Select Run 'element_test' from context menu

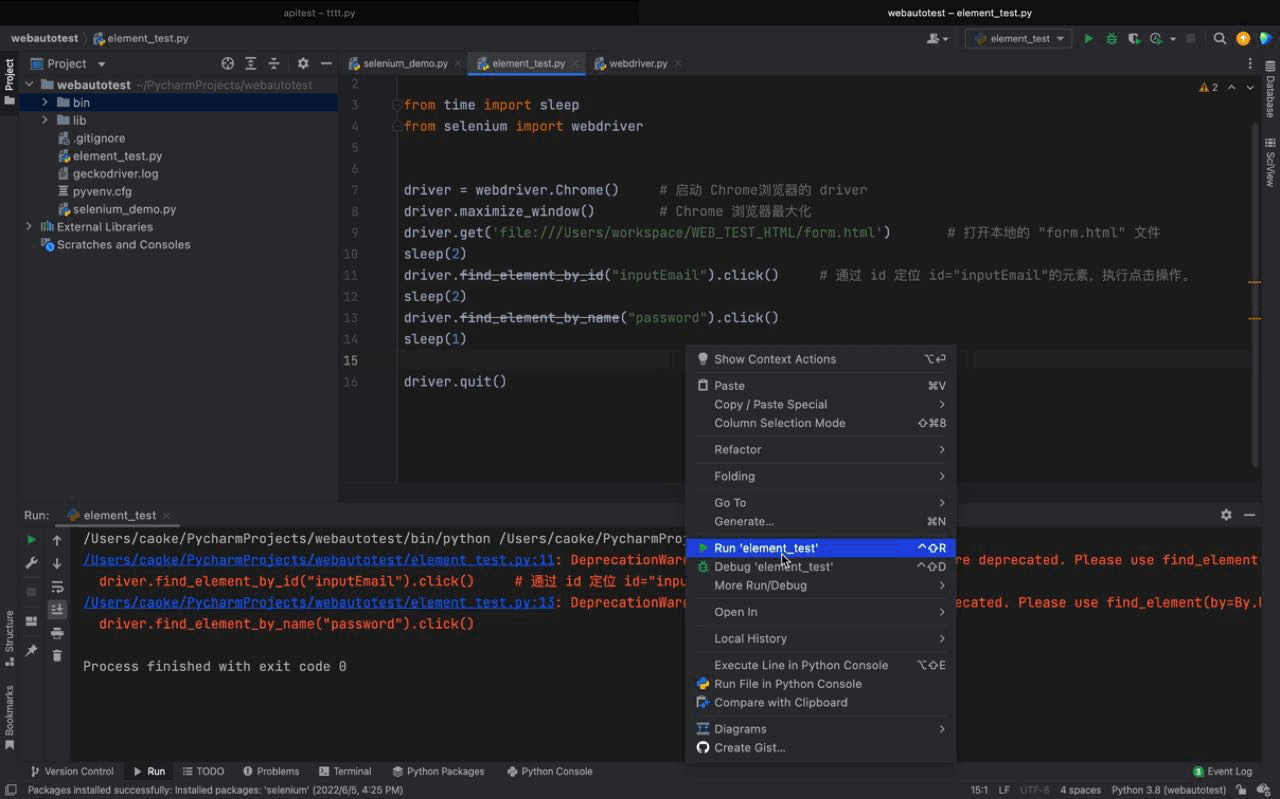(766, 548)
